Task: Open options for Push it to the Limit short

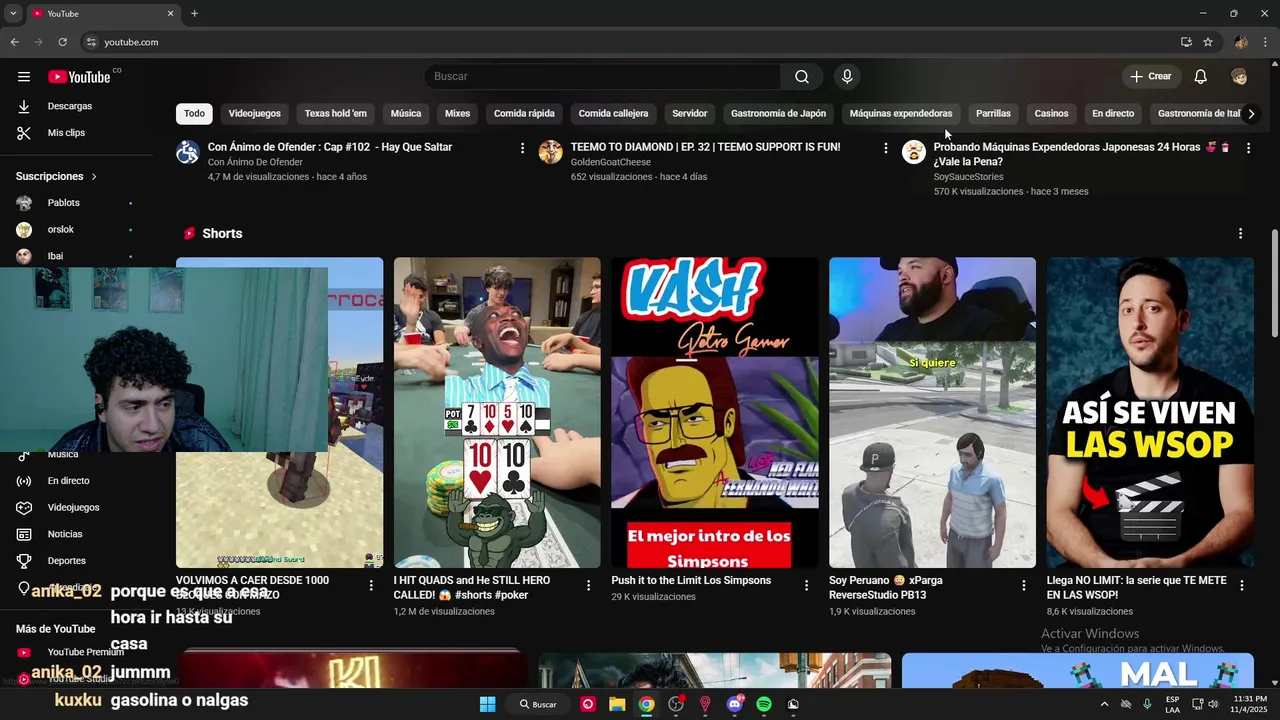Action: point(806,586)
